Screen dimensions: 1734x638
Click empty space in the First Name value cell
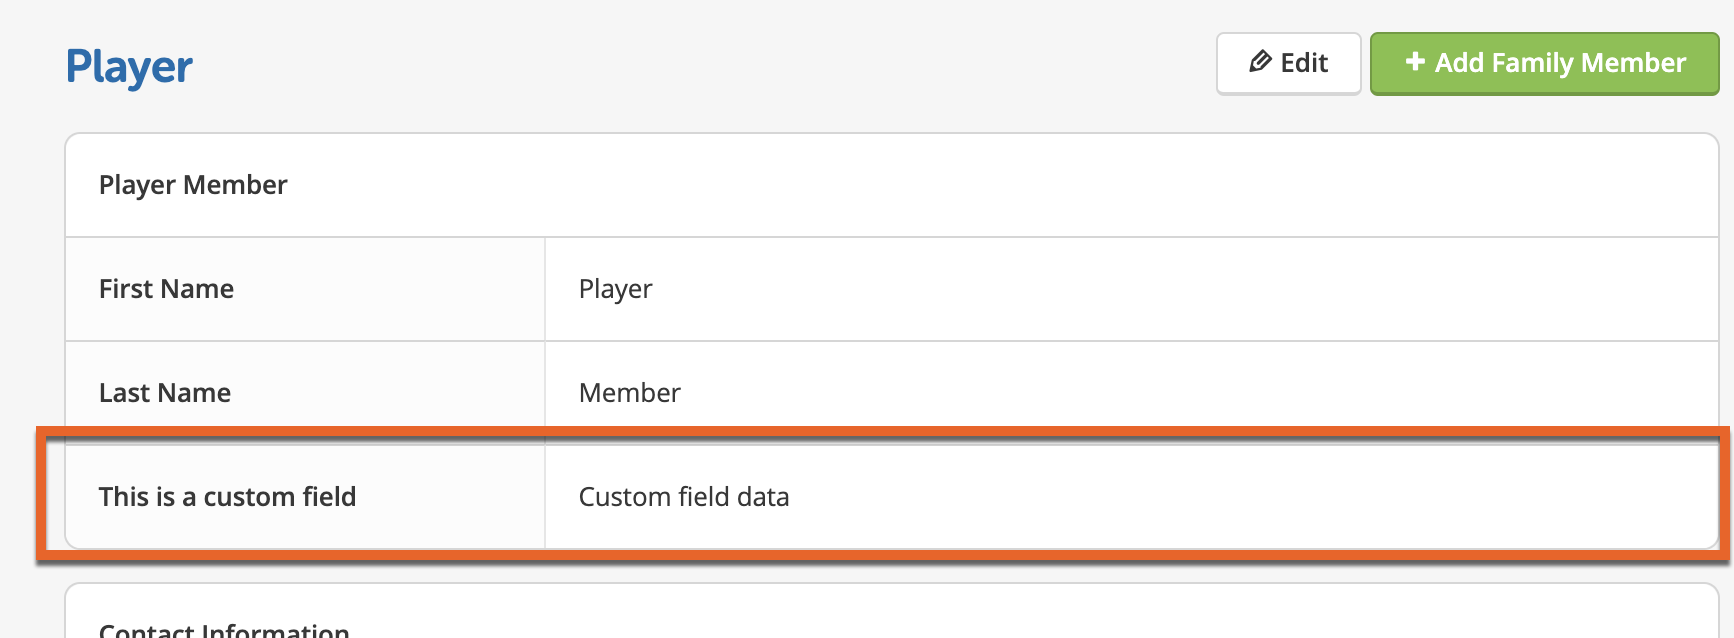1180,289
